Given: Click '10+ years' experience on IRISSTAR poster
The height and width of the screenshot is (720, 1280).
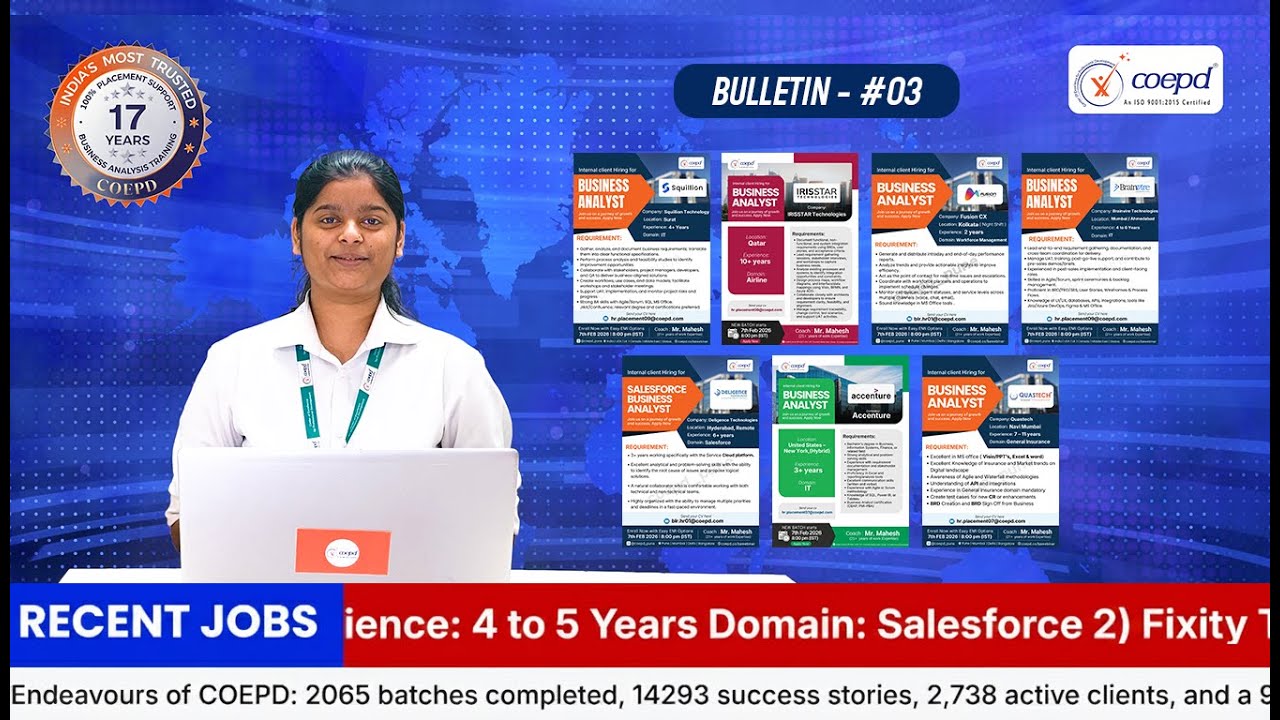Looking at the screenshot, I should coord(756,262).
